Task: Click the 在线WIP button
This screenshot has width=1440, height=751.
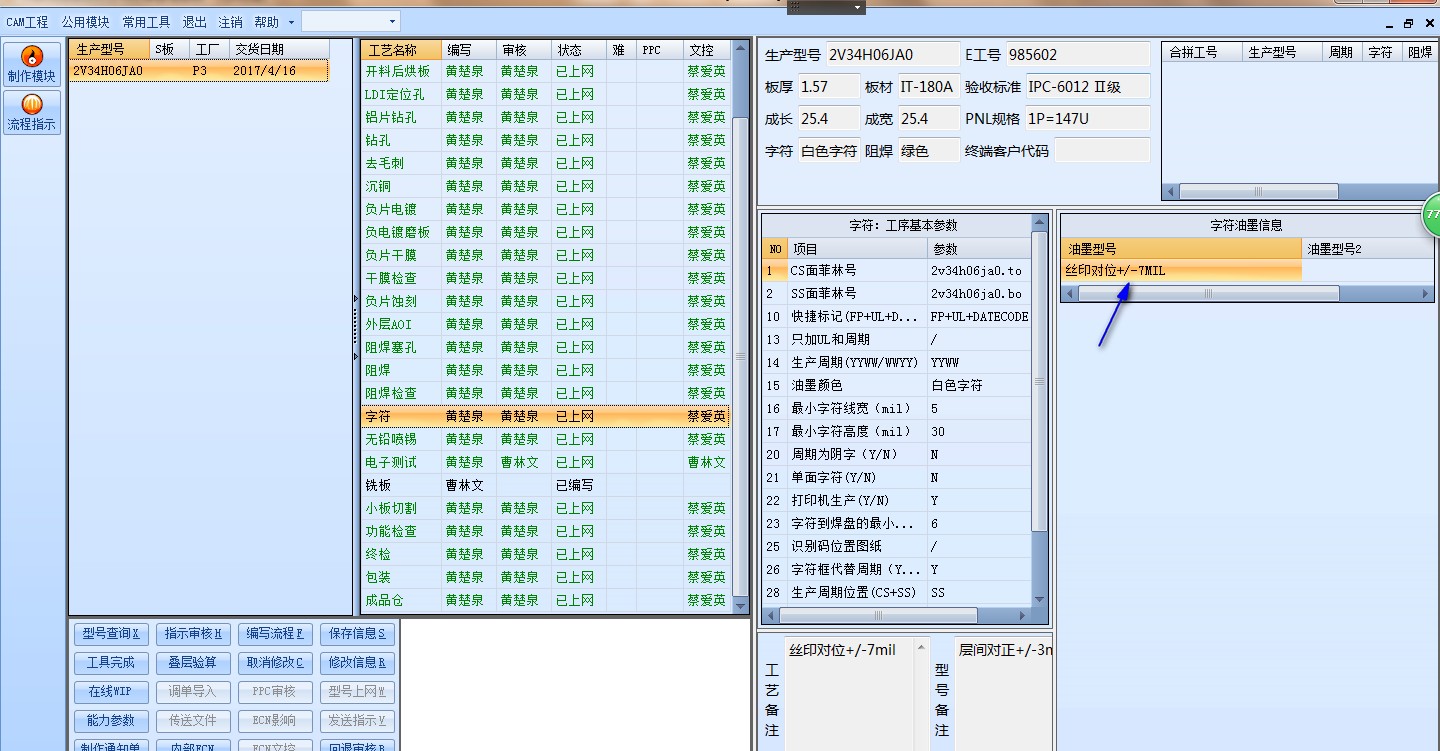Action: 110,692
